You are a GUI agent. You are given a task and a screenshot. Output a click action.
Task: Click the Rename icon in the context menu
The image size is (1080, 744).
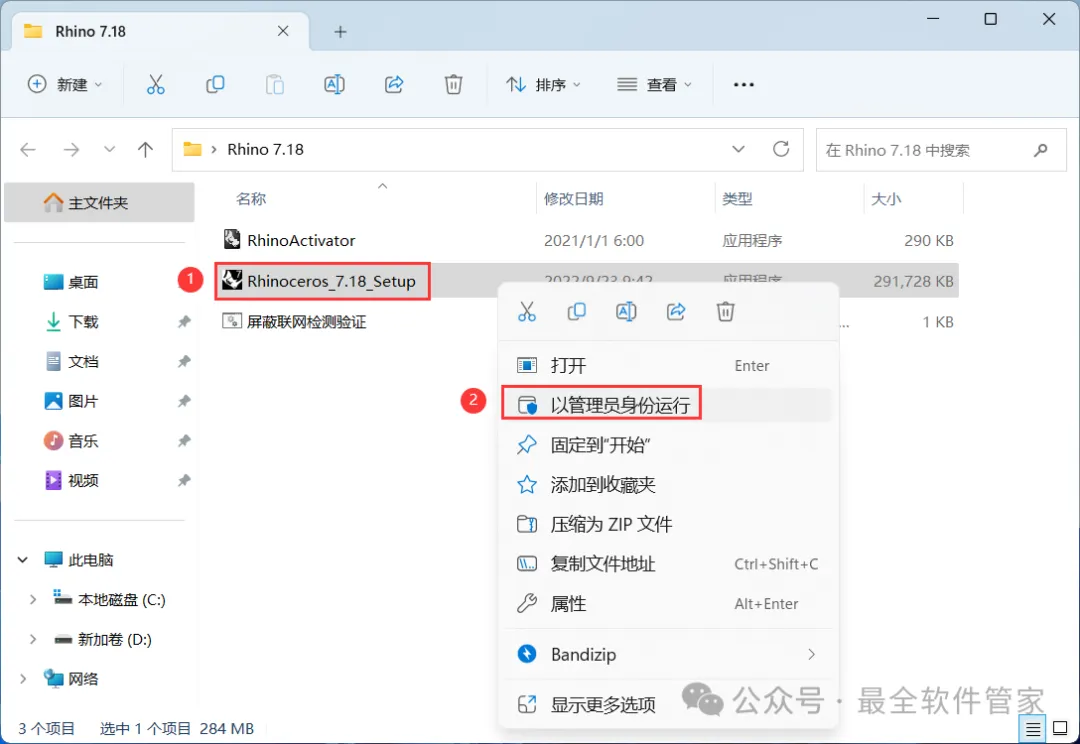[x=626, y=312]
